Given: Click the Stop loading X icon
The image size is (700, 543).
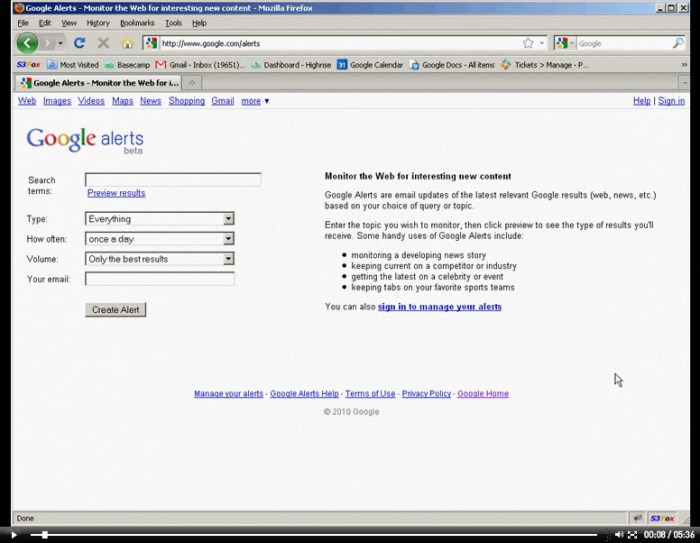Looking at the screenshot, I should pos(103,43).
